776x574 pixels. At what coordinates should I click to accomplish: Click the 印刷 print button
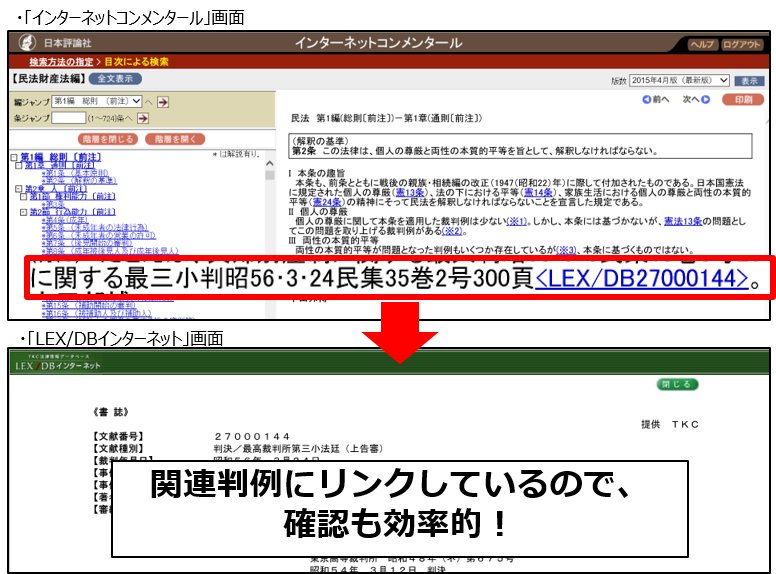coord(743,100)
